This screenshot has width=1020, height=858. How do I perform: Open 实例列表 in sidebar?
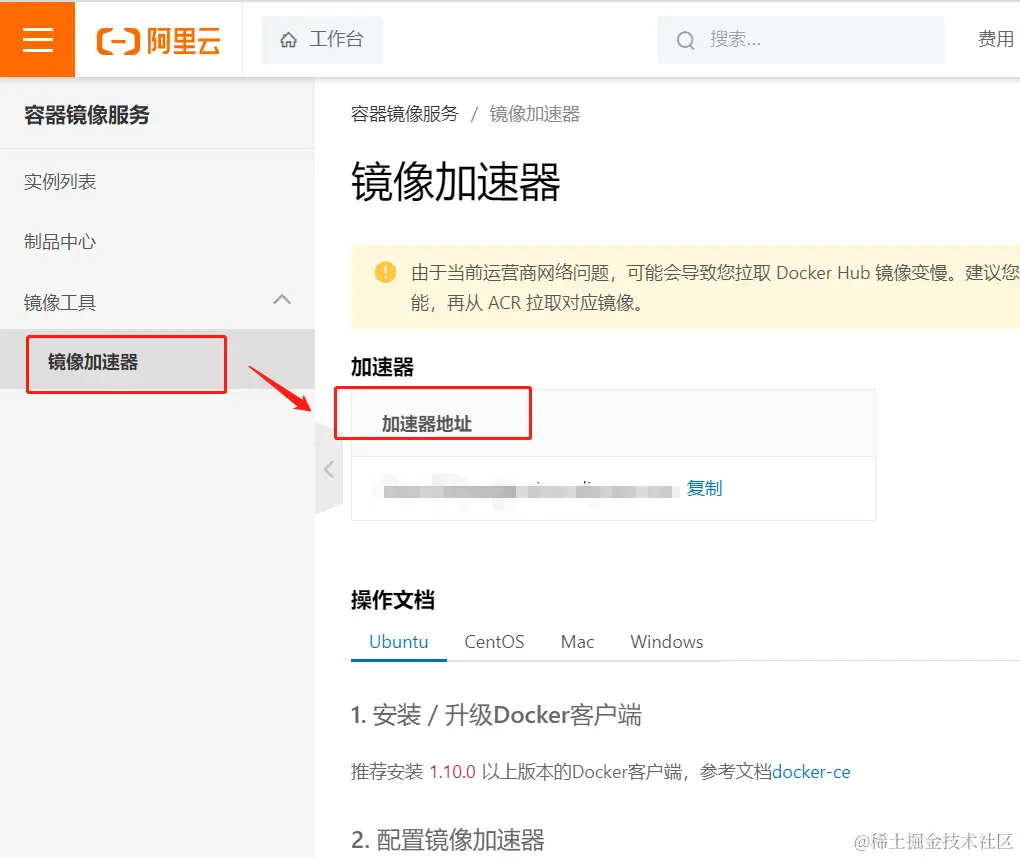pos(60,181)
